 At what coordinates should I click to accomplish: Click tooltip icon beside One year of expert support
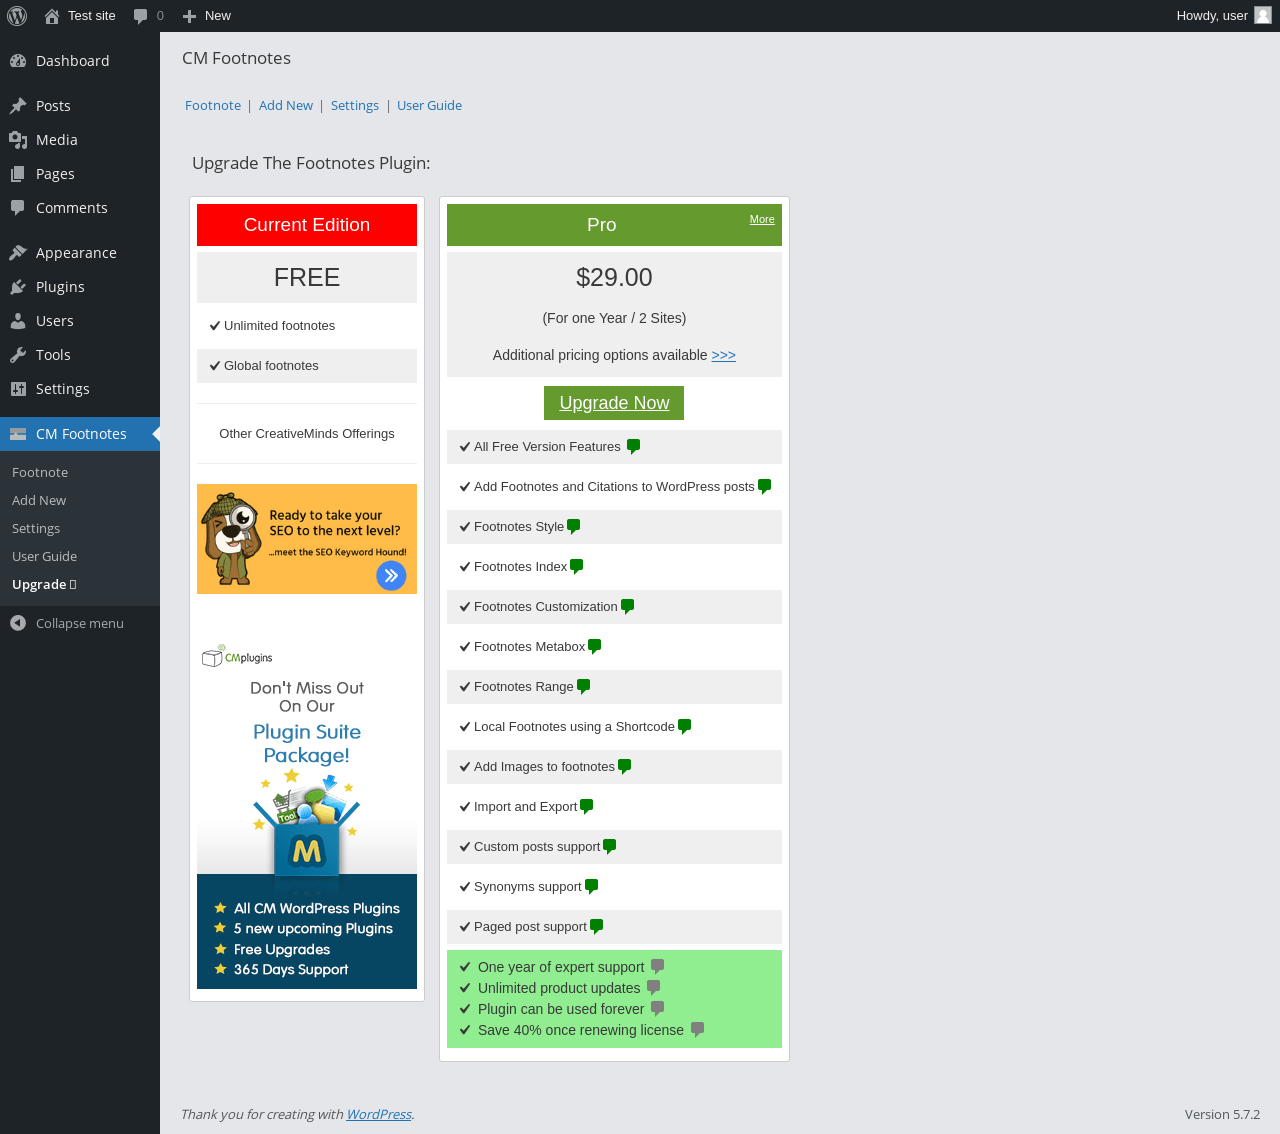point(658,967)
